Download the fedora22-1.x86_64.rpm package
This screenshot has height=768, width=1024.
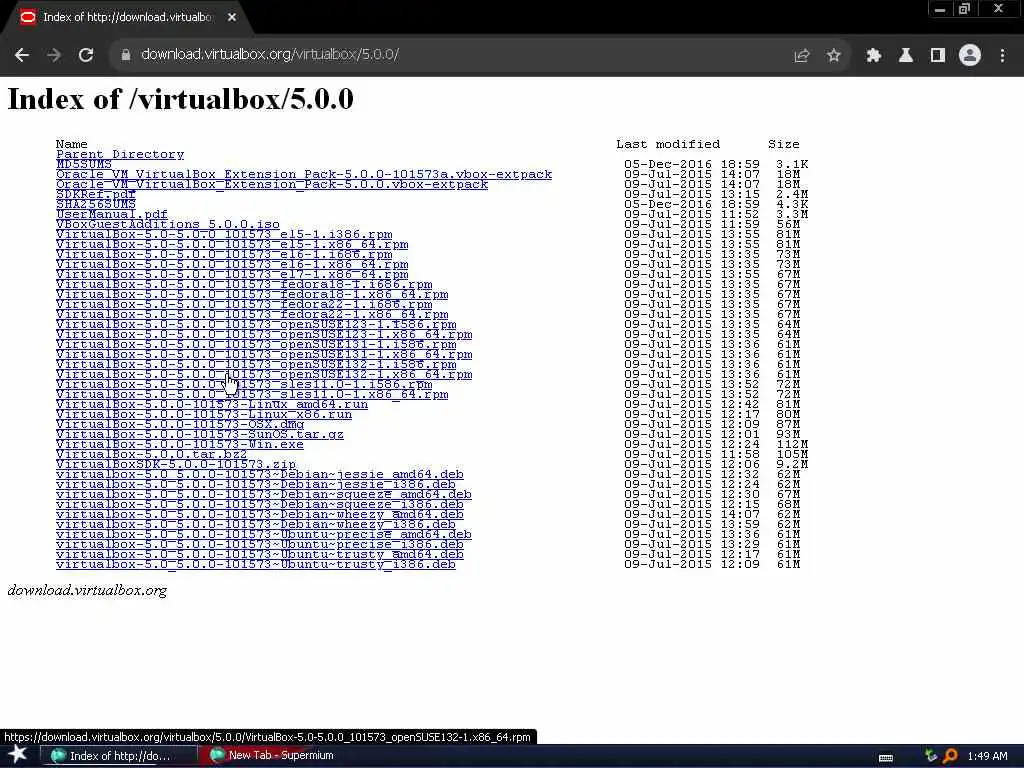(x=252, y=315)
